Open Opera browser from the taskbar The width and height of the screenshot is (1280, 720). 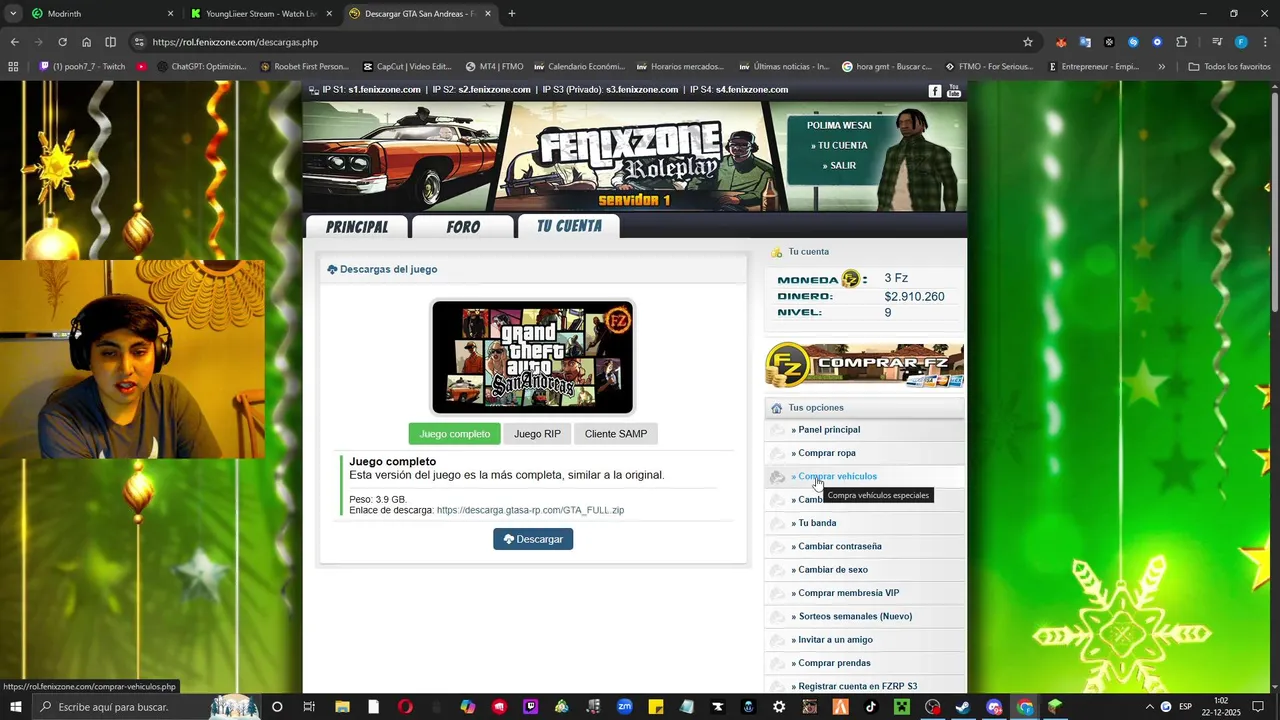point(405,707)
